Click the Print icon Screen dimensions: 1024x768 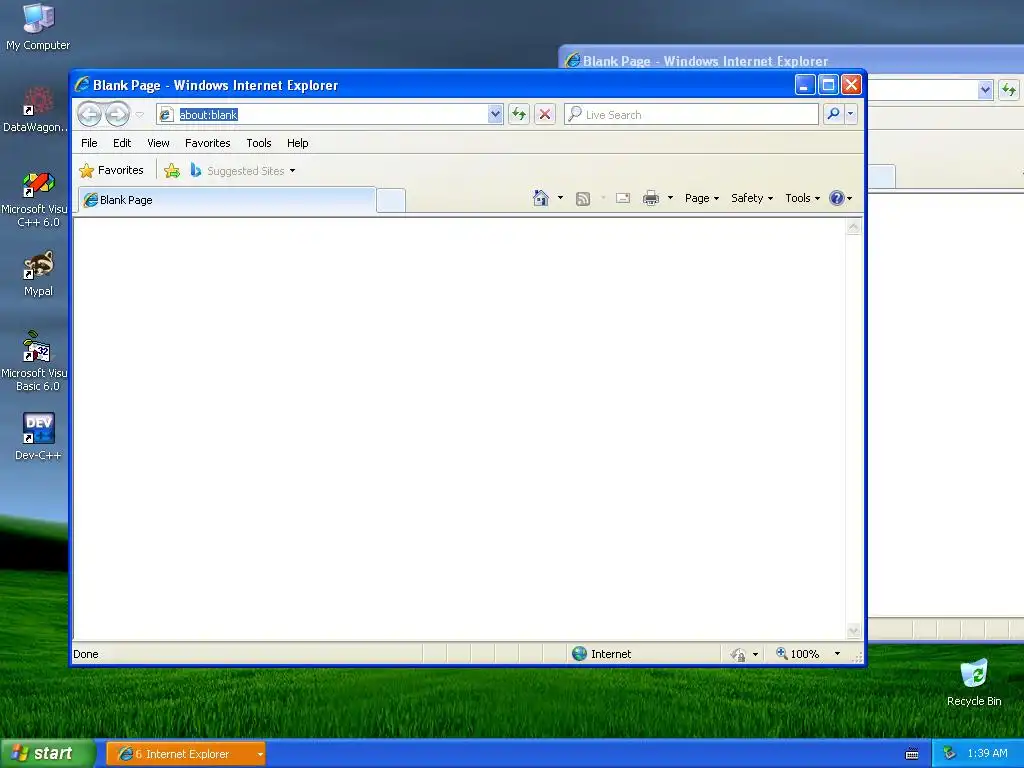[650, 198]
